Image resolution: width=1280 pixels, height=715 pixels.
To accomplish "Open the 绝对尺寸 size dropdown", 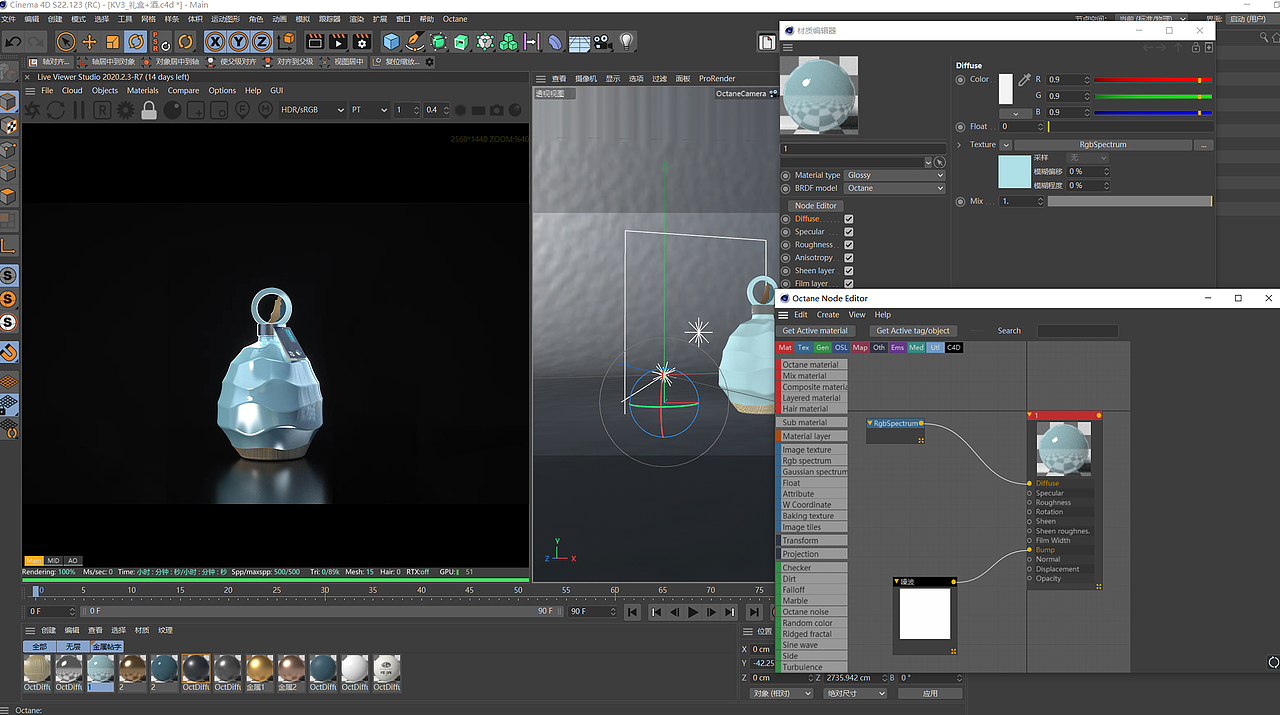I will coord(855,693).
